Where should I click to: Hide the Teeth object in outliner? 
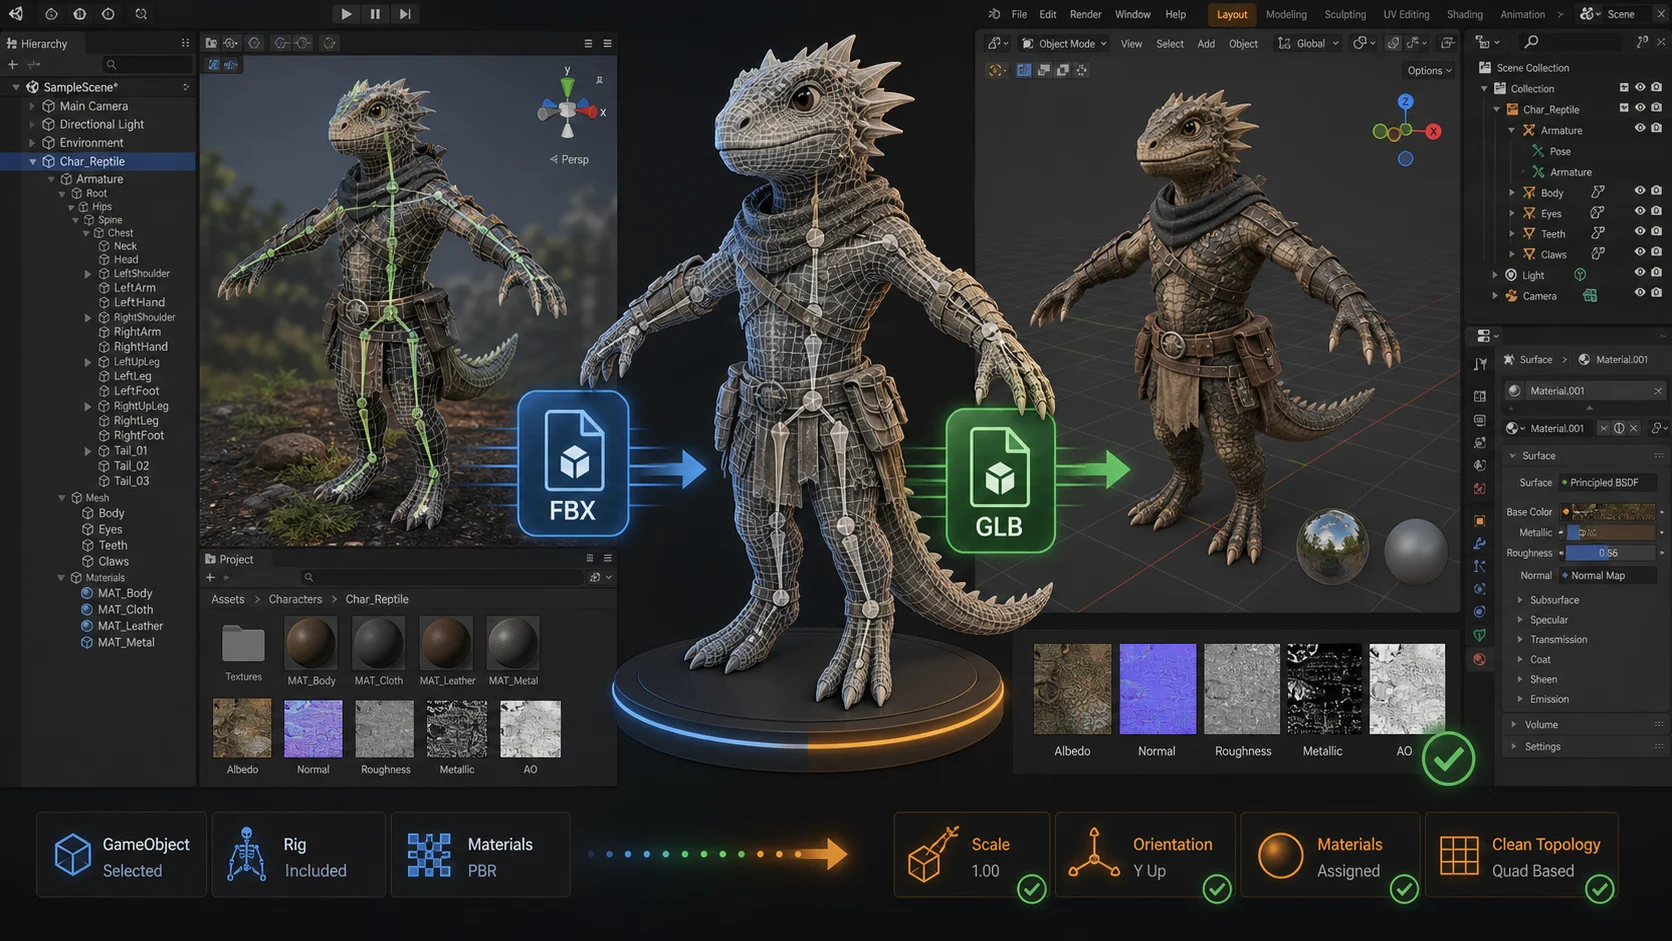point(1640,232)
